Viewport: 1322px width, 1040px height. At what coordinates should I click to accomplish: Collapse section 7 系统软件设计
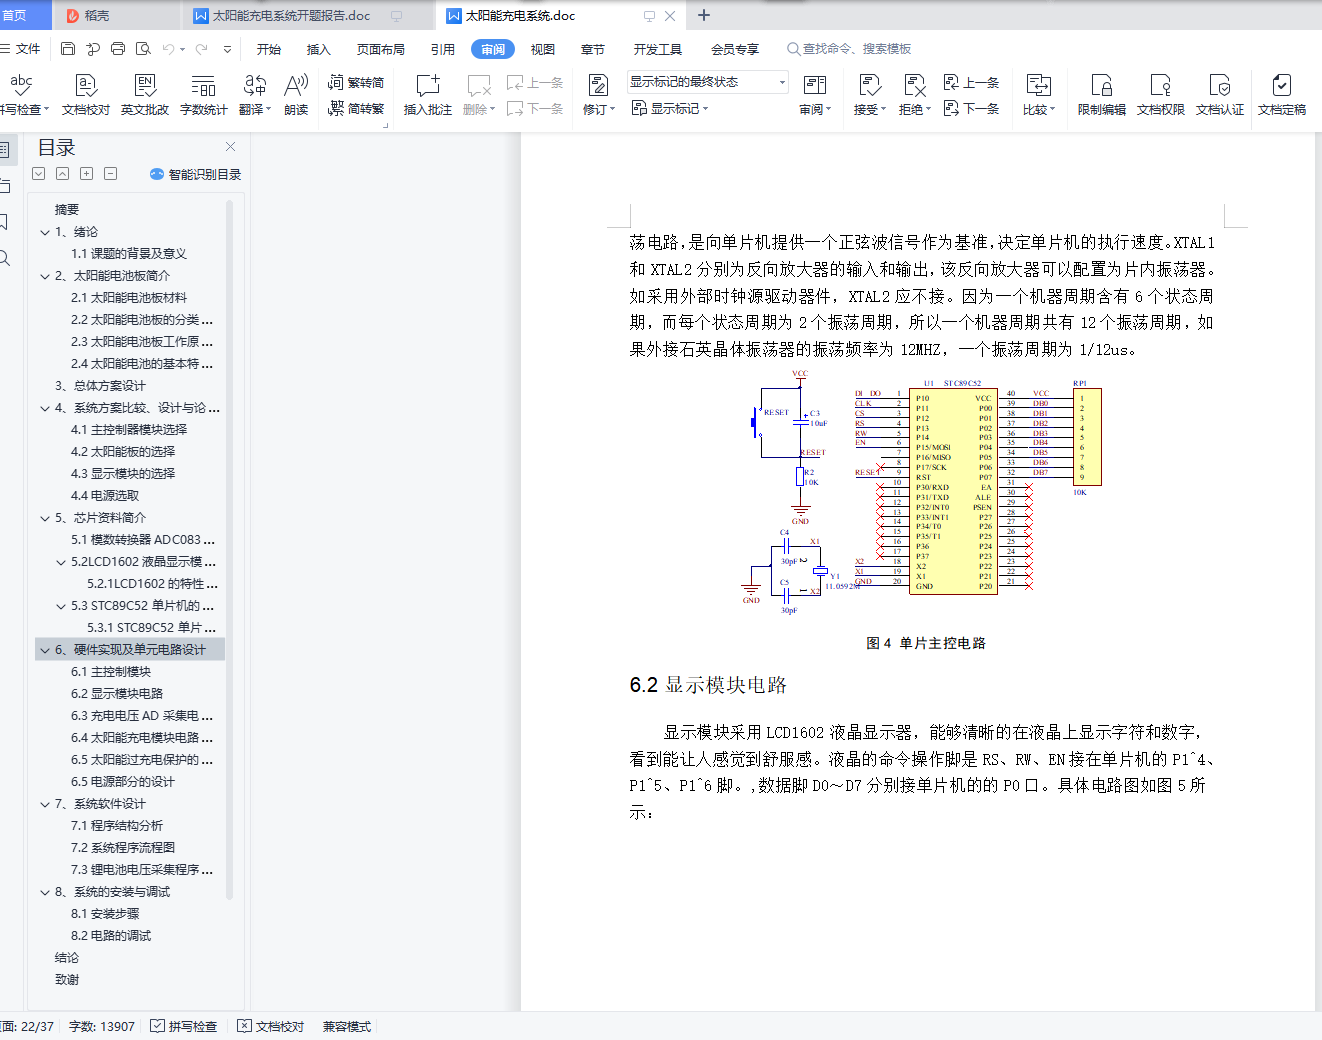pos(45,804)
